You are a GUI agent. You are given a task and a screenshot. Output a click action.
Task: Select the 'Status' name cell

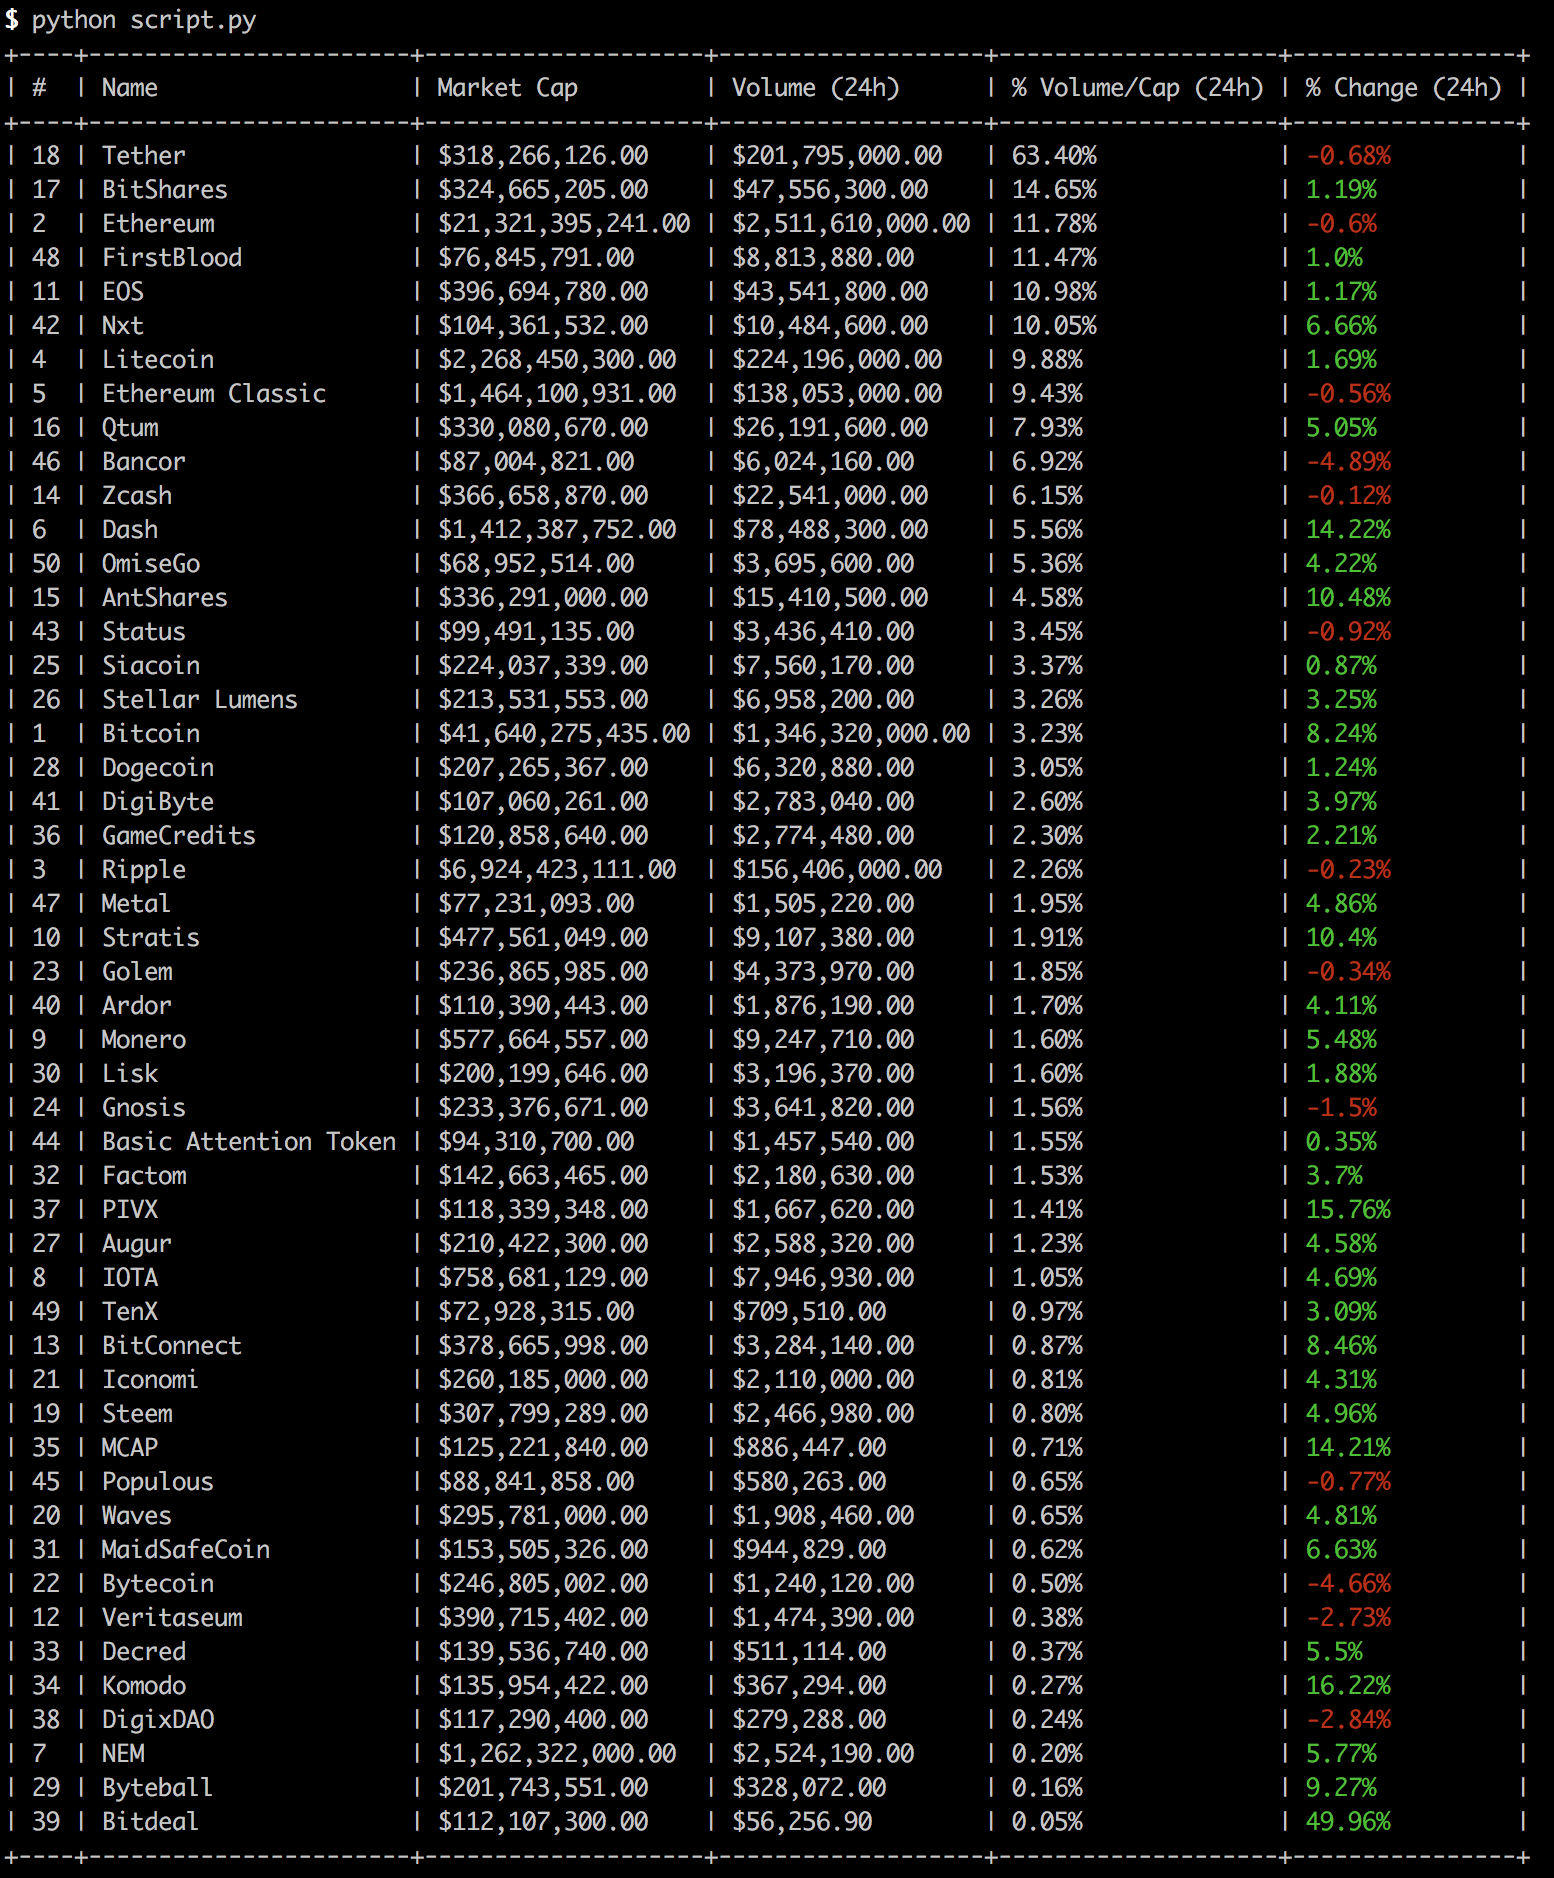[x=144, y=632]
